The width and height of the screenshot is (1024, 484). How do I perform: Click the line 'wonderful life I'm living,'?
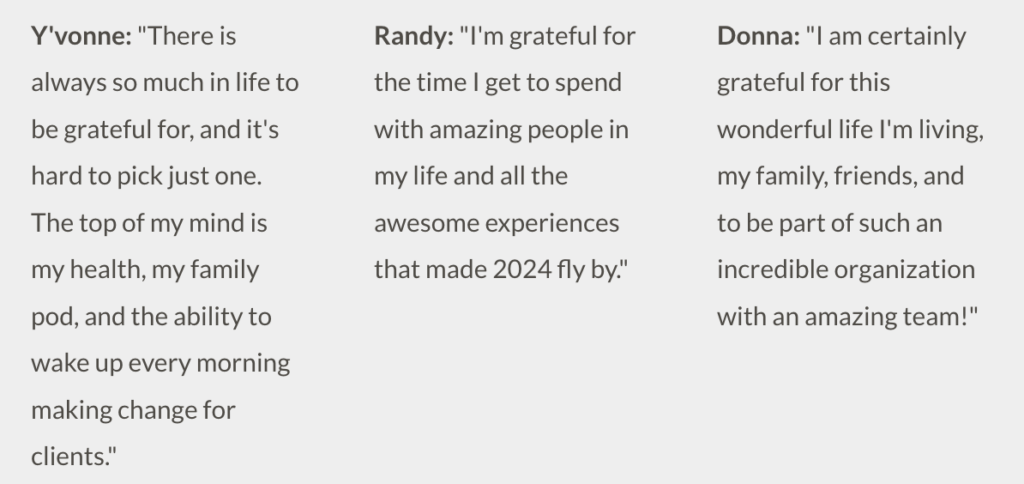click(850, 129)
